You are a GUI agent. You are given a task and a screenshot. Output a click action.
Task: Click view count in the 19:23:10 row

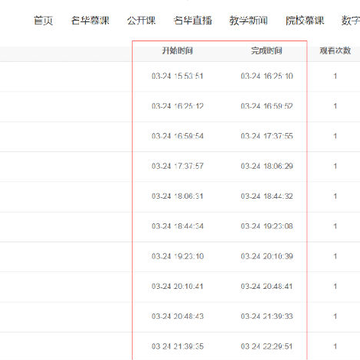coord(335,256)
